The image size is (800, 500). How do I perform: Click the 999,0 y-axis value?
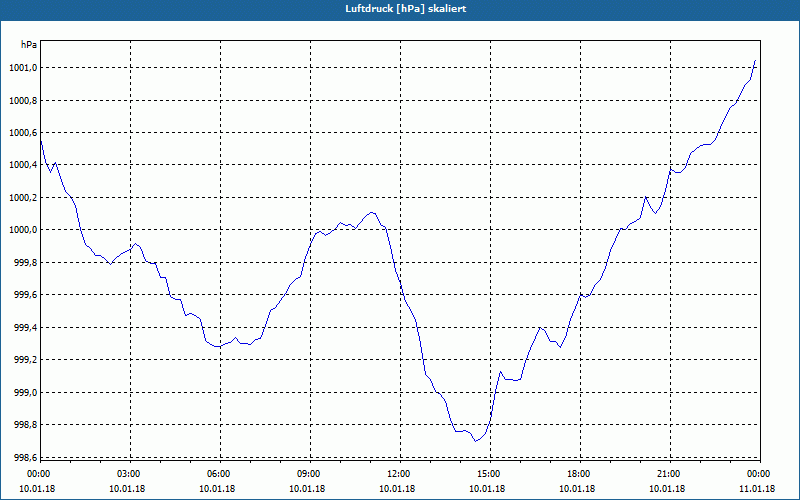[26, 392]
